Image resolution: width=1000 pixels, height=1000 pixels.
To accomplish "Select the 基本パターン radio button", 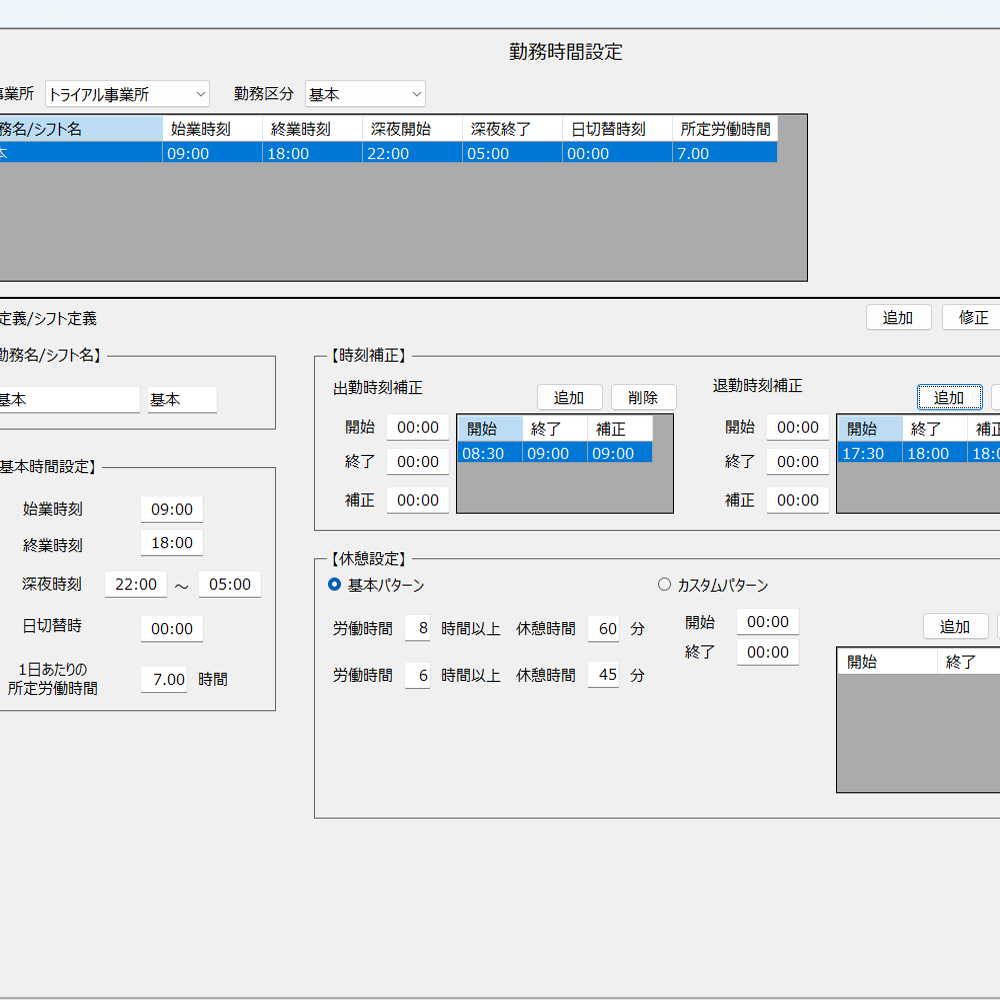I will [x=333, y=584].
